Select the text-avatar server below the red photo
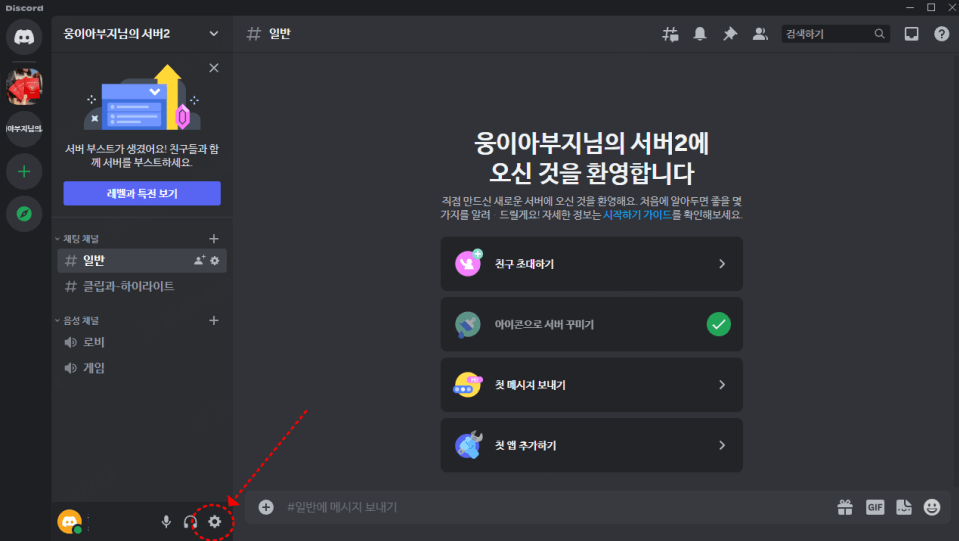959x541 pixels. (24, 128)
